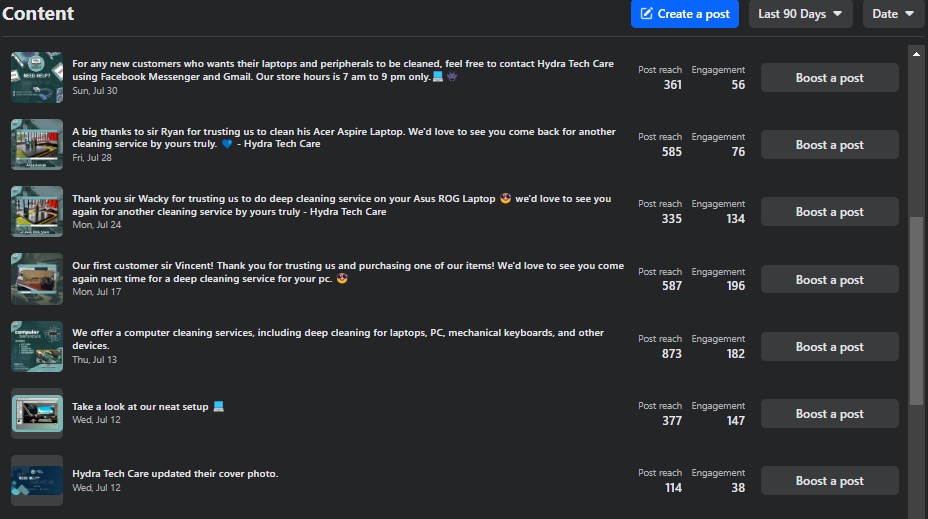Open the cover photo update thumbnail
The image size is (928, 519).
pyautogui.click(x=37, y=481)
